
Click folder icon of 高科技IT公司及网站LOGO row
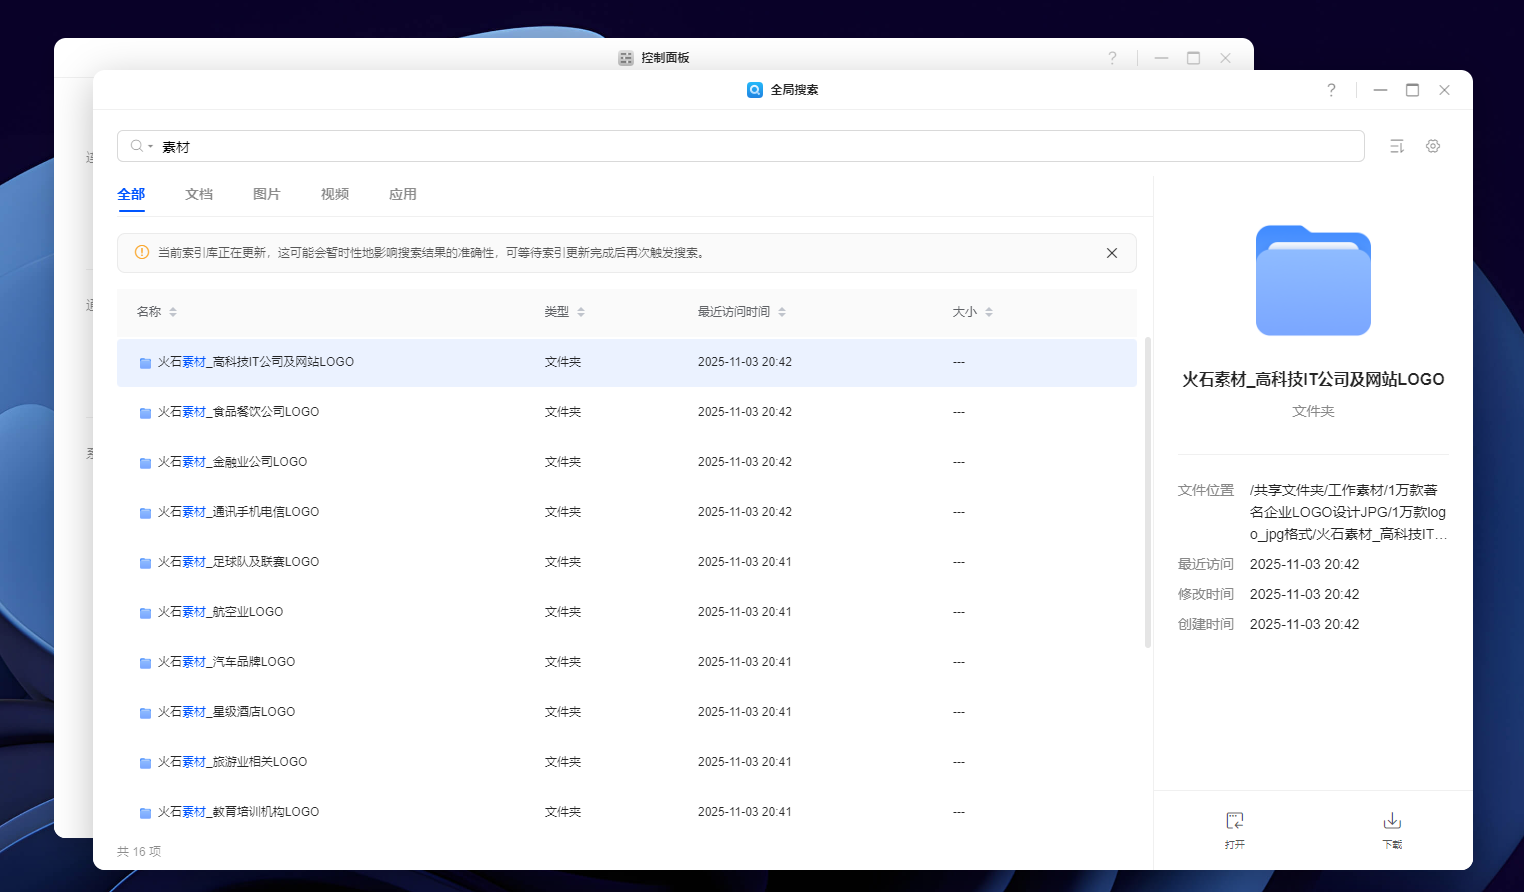coord(145,363)
